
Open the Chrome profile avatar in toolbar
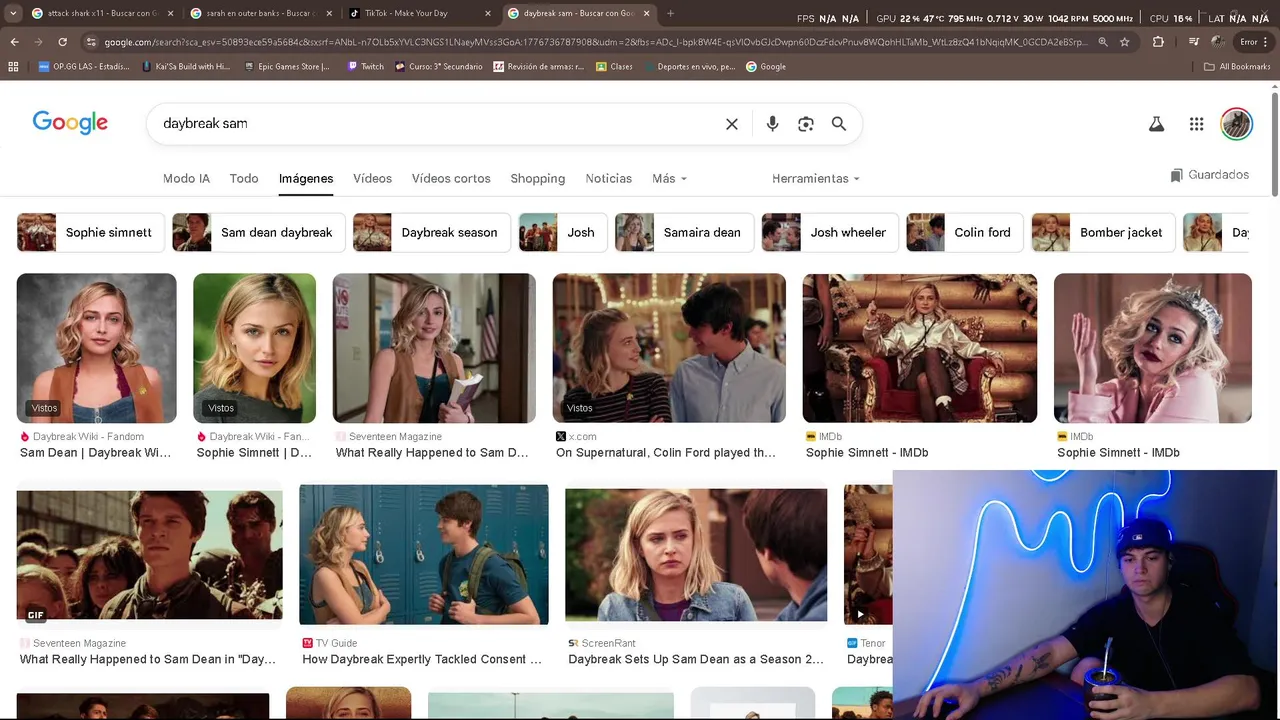[1218, 42]
